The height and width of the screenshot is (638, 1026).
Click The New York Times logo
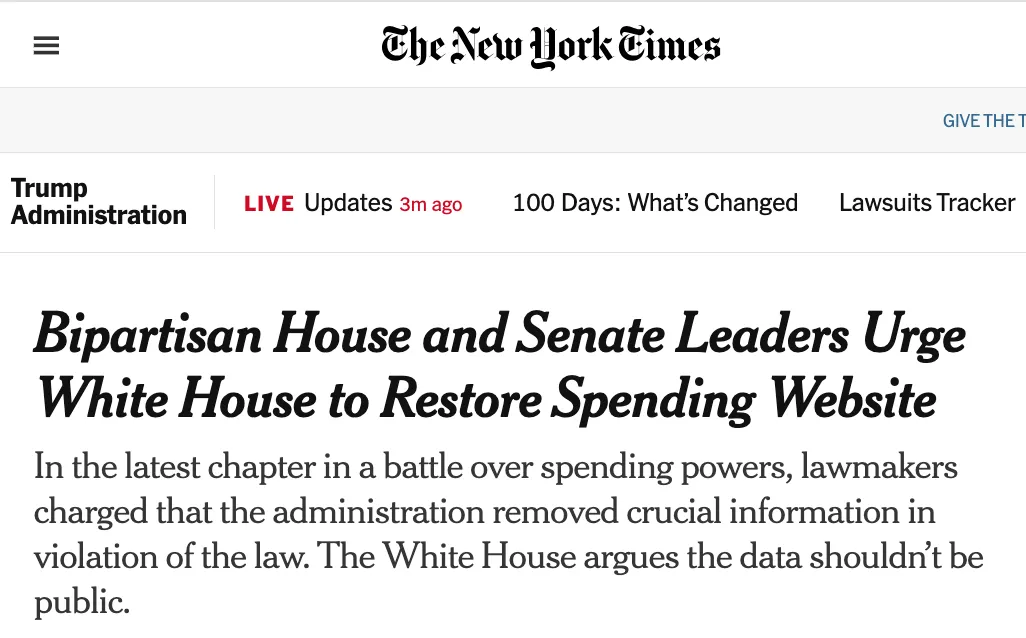[x=550, y=46]
